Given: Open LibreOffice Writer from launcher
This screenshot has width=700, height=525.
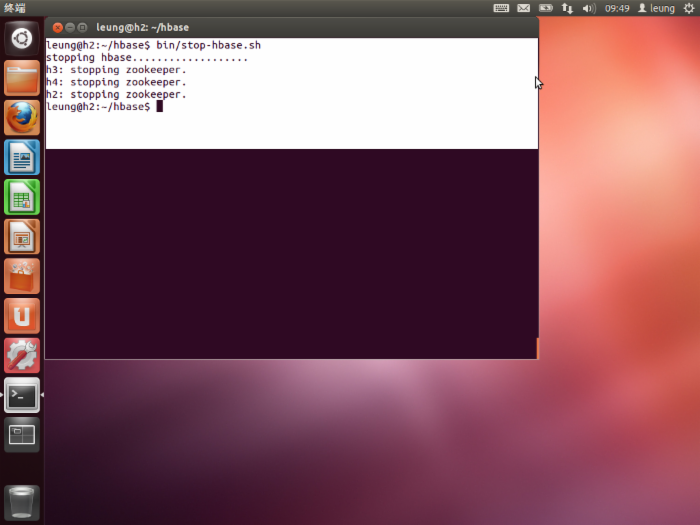Looking at the screenshot, I should (21, 157).
